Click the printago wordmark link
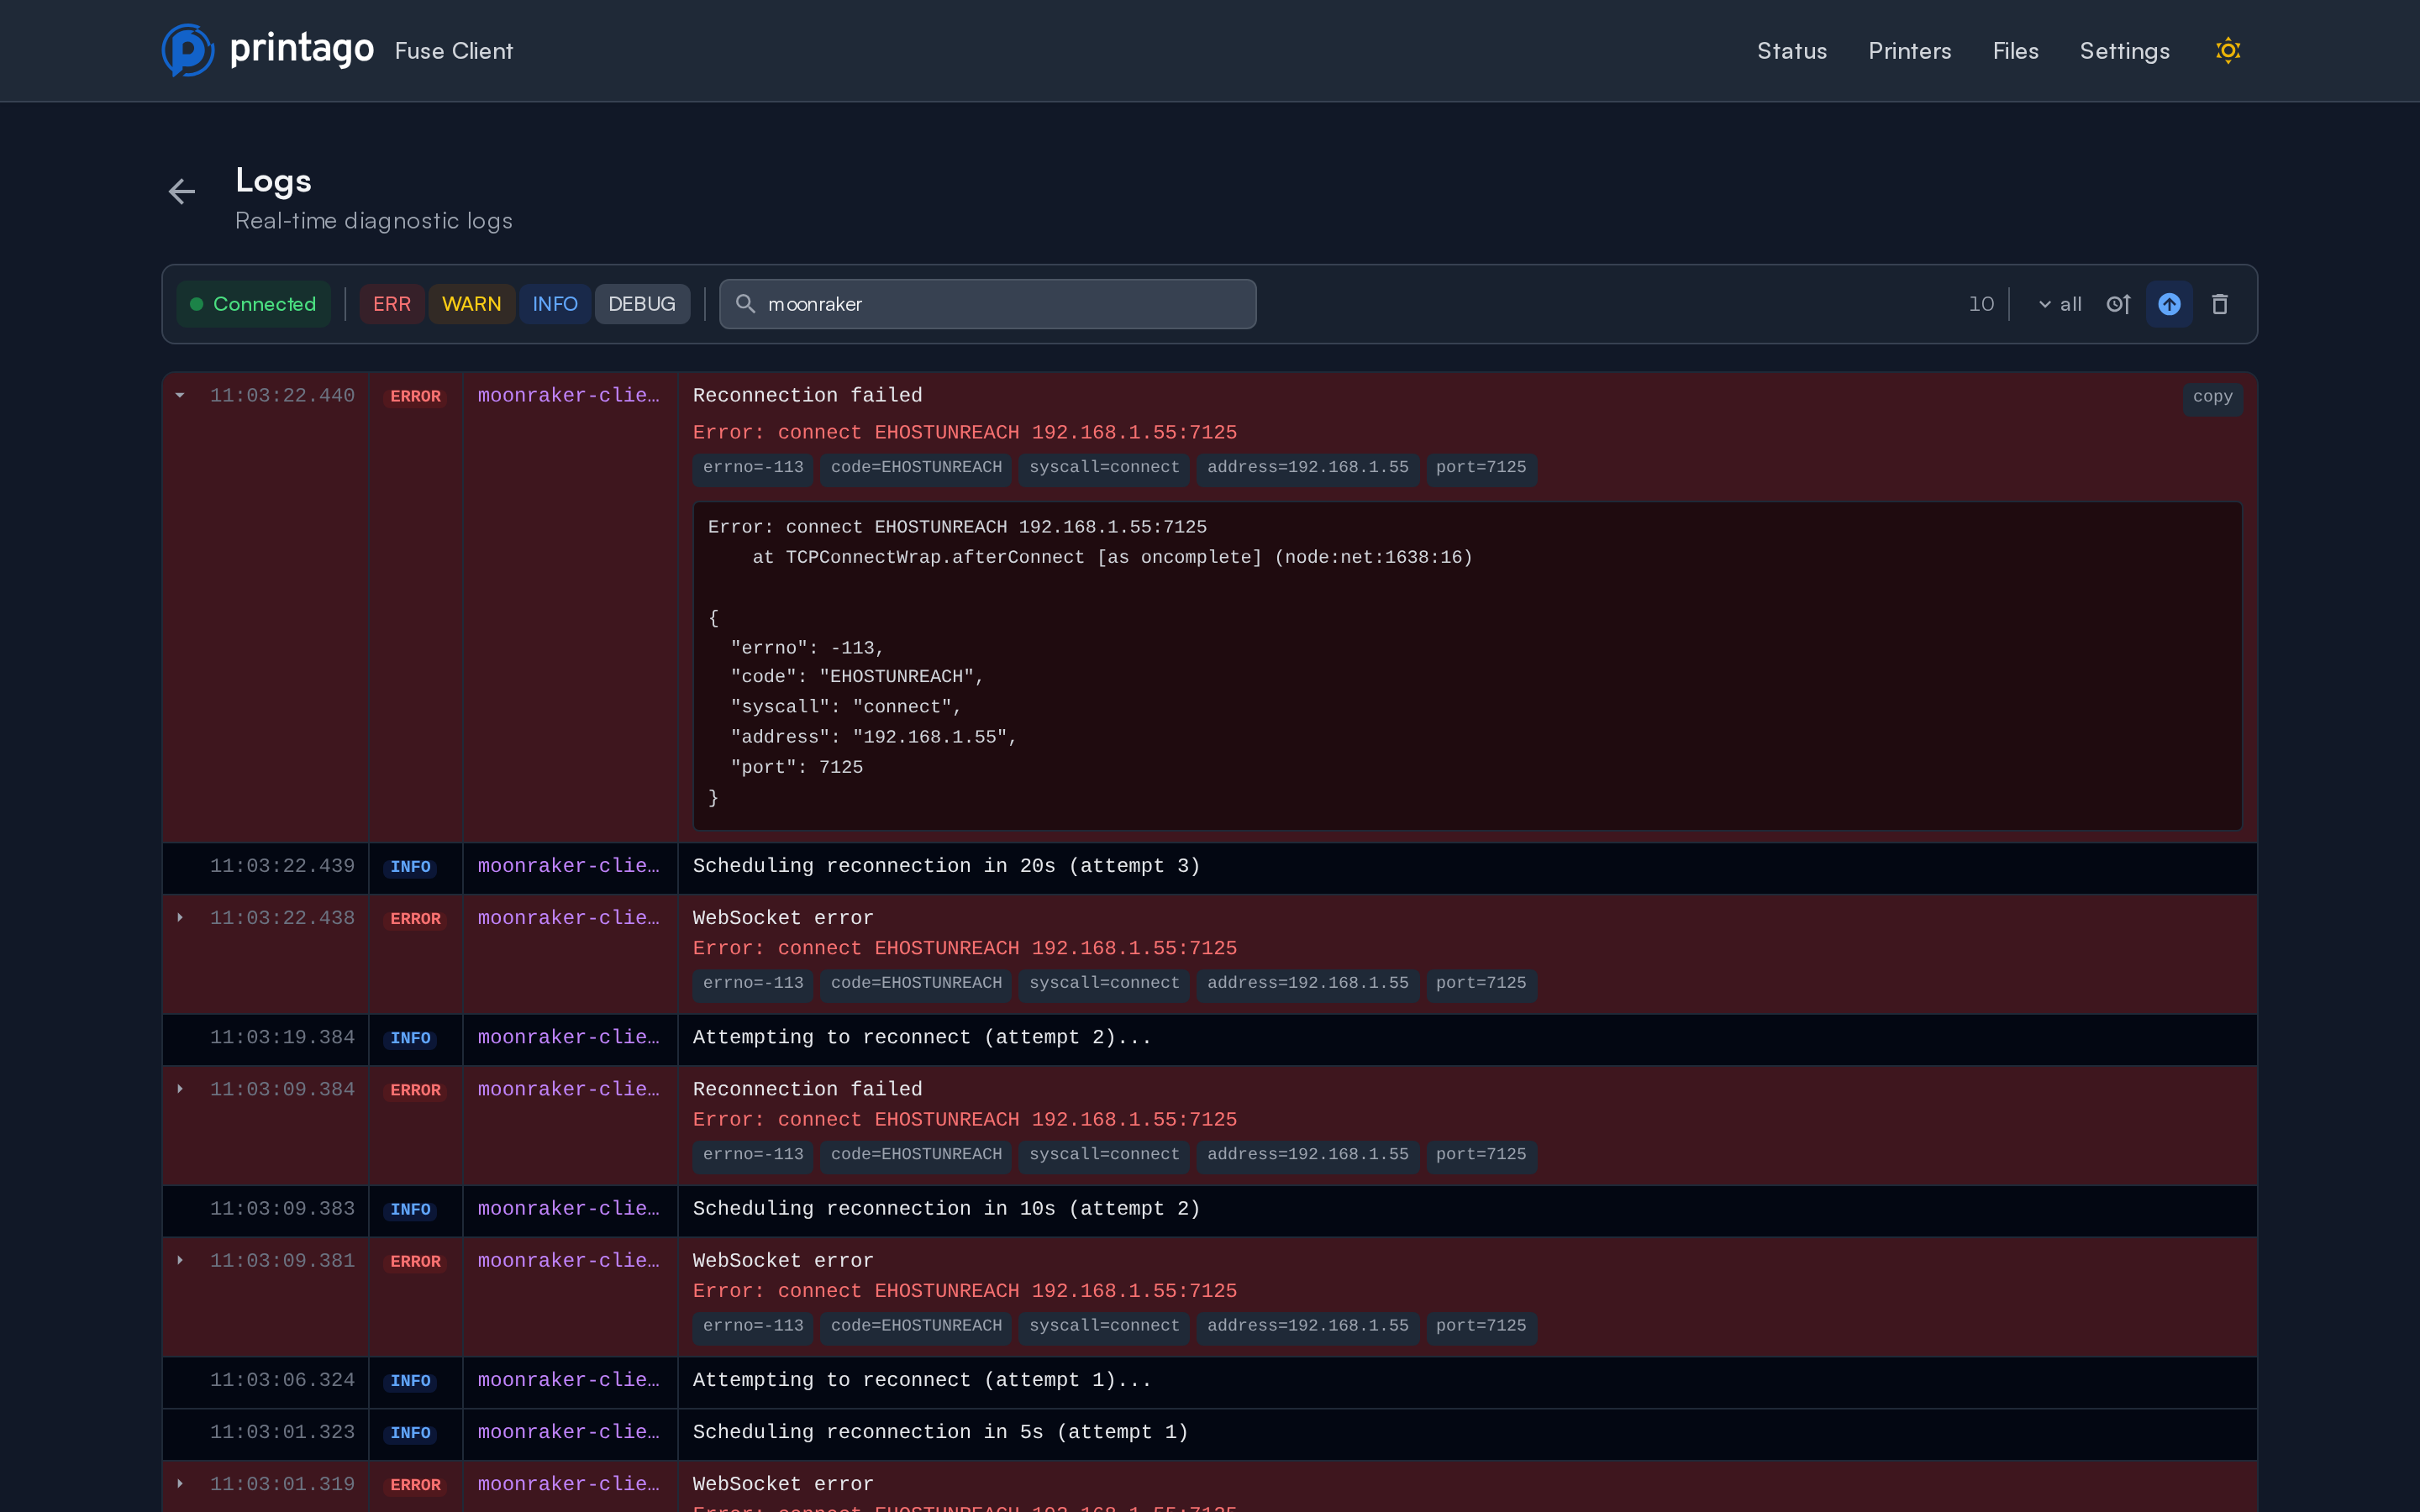2420x1512 pixels. click(x=302, y=49)
